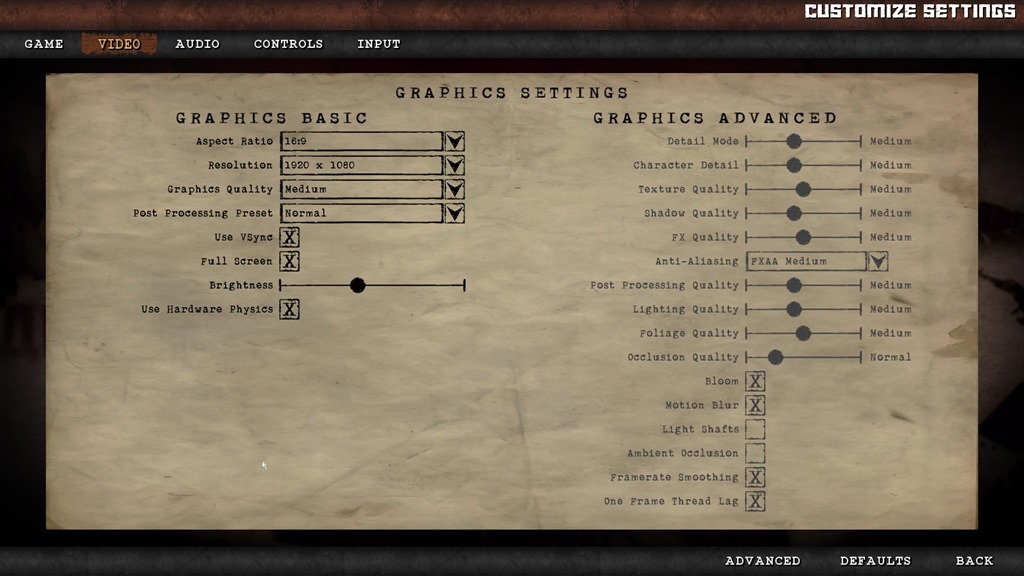Image resolution: width=1024 pixels, height=576 pixels.
Task: Disable Motion Blur checkbox
Action: (x=755, y=406)
